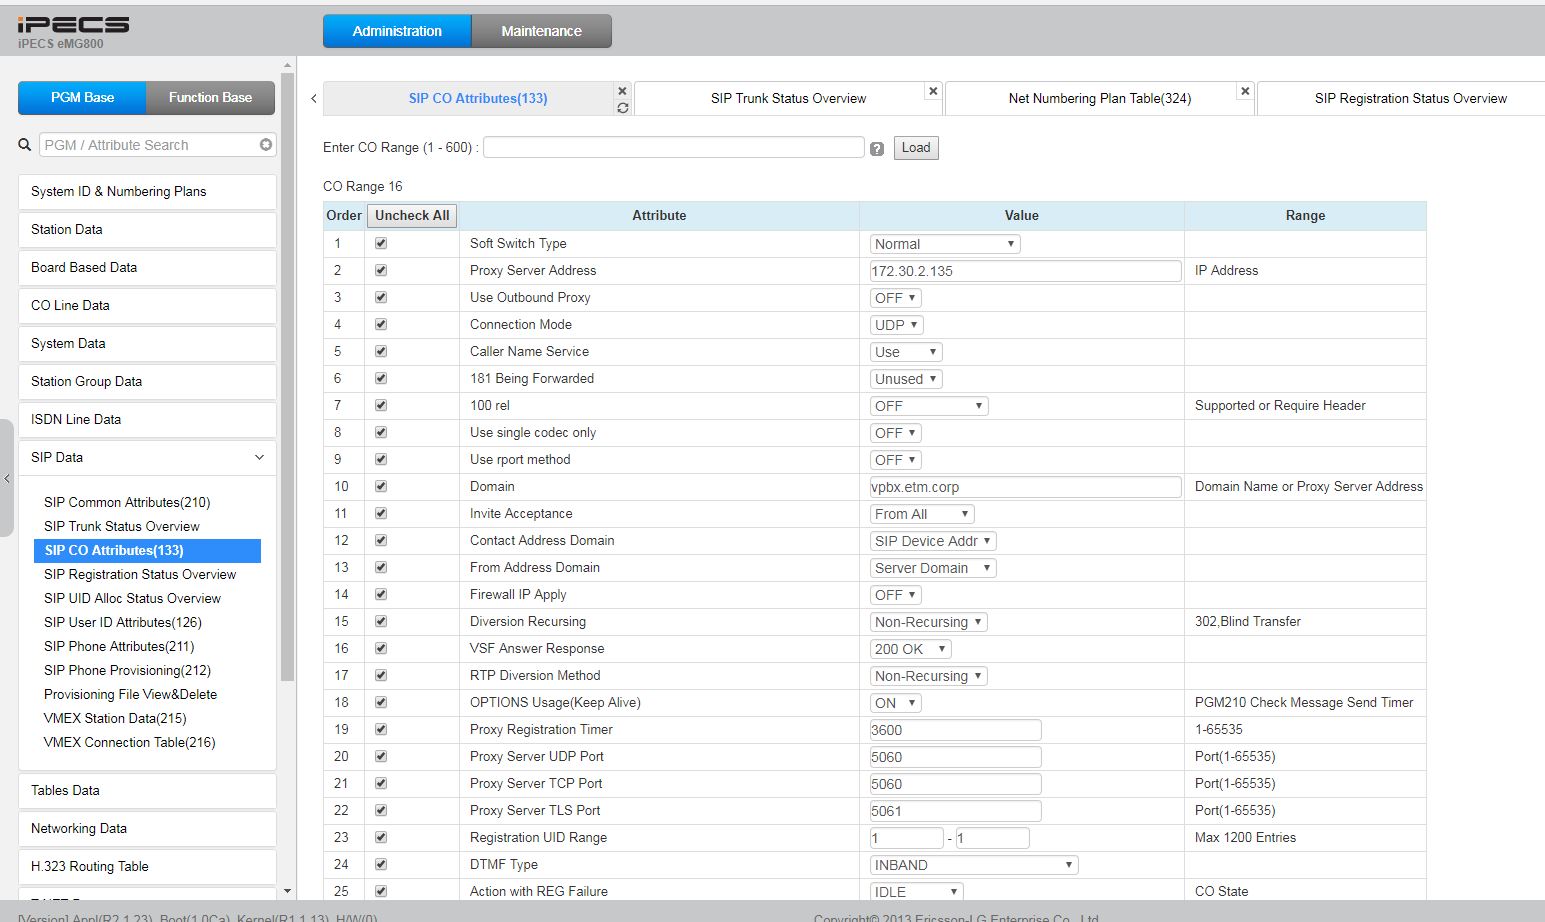
Task: Open the SIP Registration Status Overview tab
Action: click(1410, 98)
